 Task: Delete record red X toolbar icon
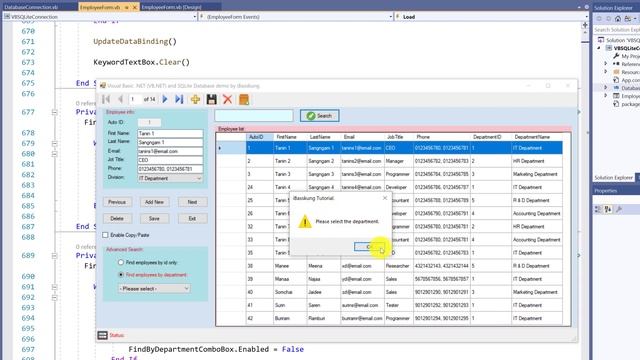tap(227, 99)
